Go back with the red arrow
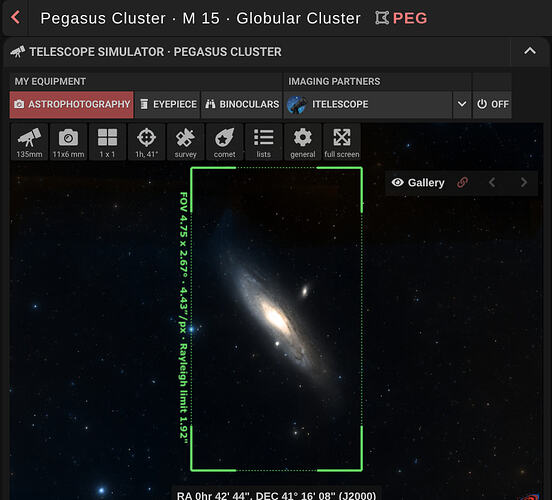The width and height of the screenshot is (552, 500). [x=15, y=17]
